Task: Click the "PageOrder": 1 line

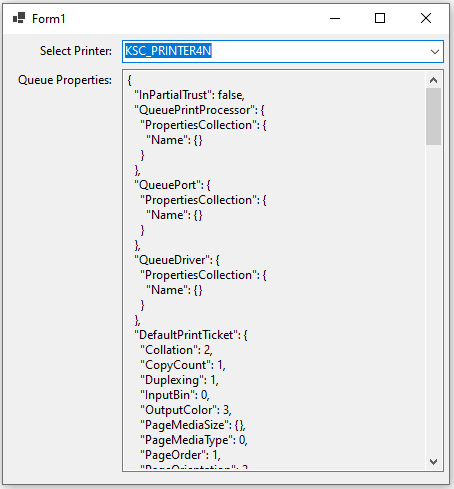Action: (x=180, y=455)
